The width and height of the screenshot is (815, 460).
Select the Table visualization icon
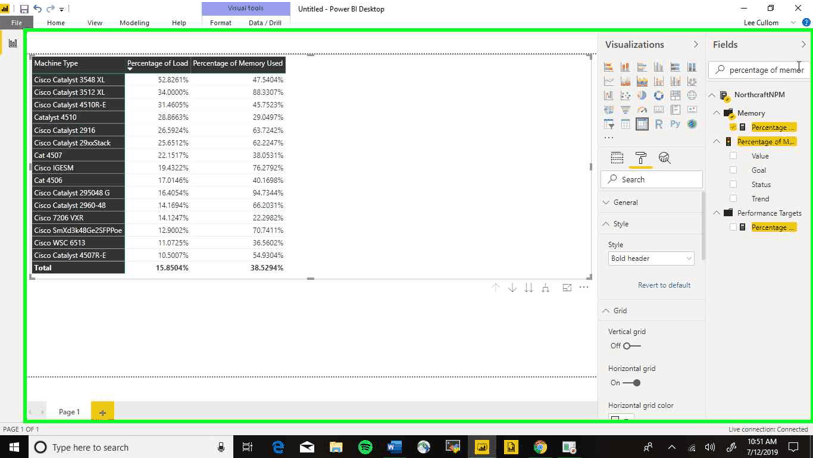click(625, 124)
